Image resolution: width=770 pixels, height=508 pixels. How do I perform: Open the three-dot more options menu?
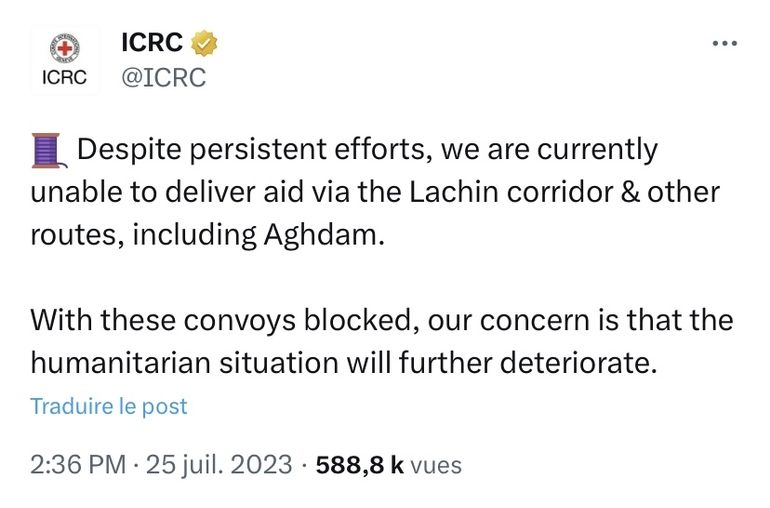pyautogui.click(x=723, y=44)
